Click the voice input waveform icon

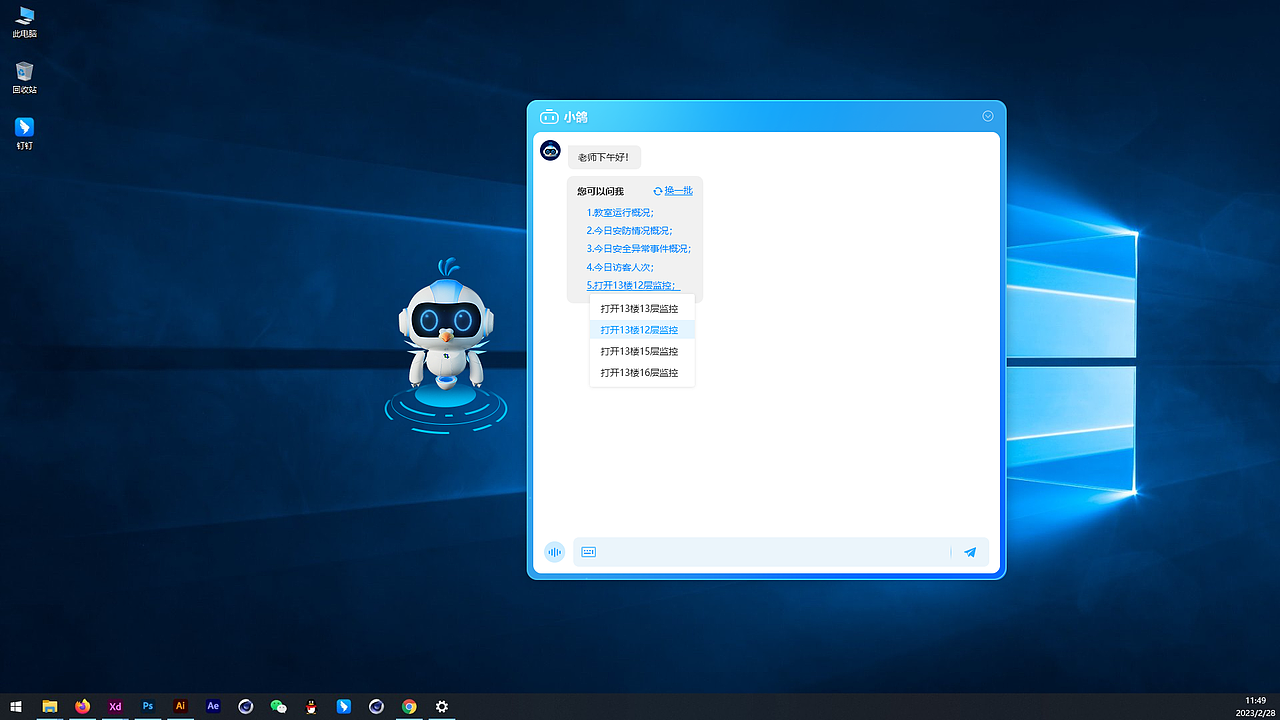554,552
